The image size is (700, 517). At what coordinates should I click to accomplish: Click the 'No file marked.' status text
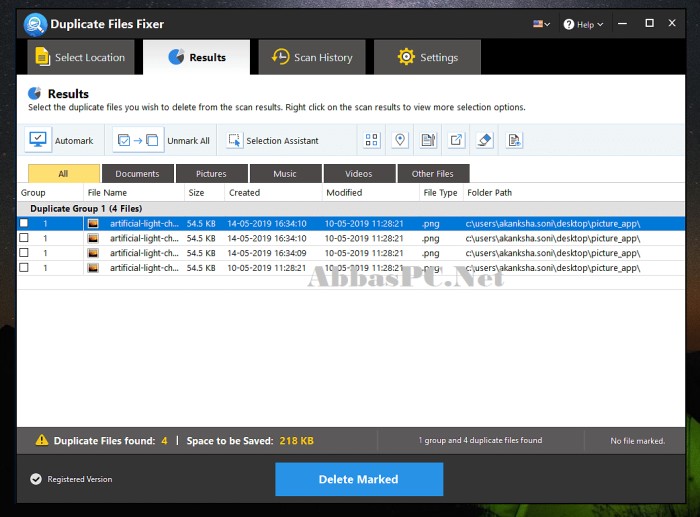(638, 441)
